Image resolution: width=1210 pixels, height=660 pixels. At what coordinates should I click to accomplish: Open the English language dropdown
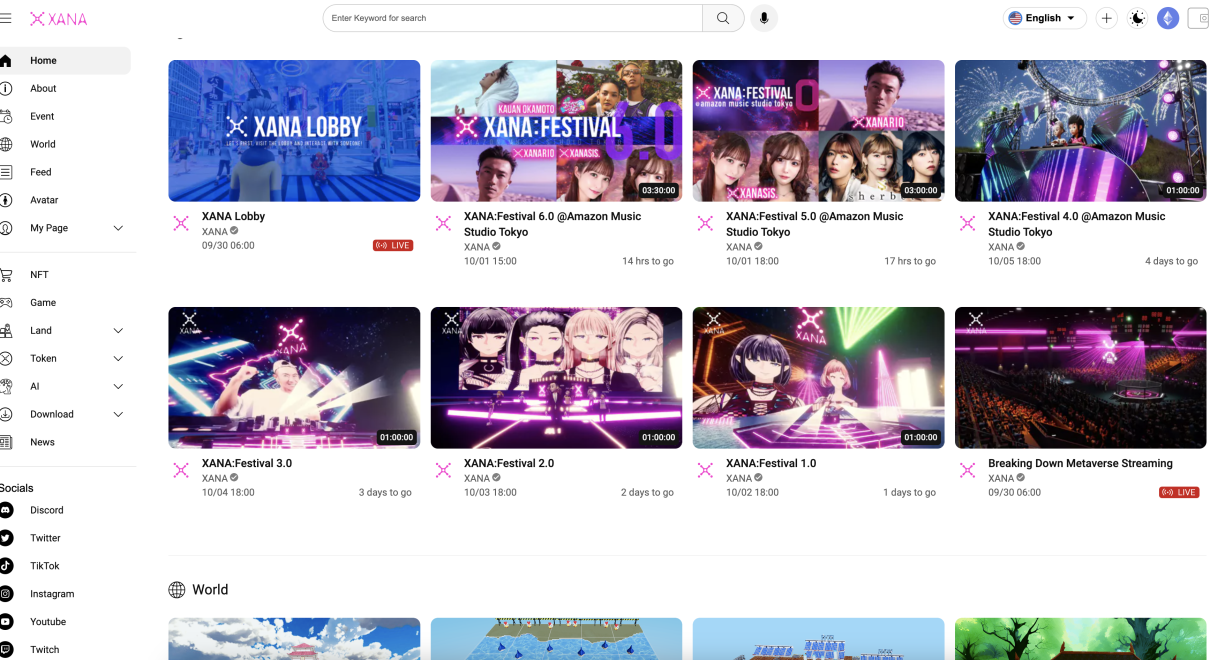1044,18
